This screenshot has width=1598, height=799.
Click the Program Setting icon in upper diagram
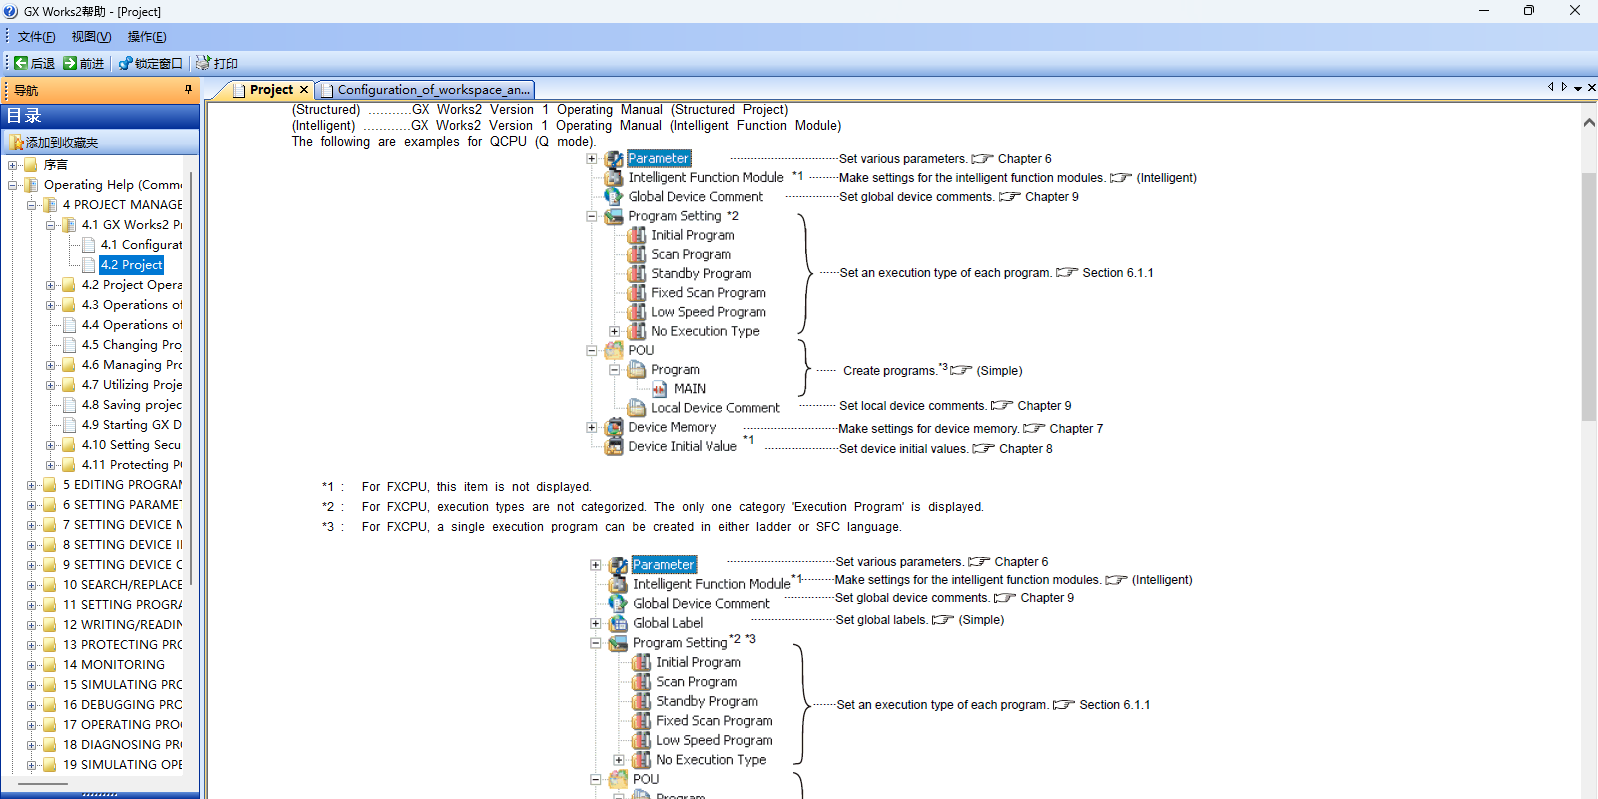(613, 216)
